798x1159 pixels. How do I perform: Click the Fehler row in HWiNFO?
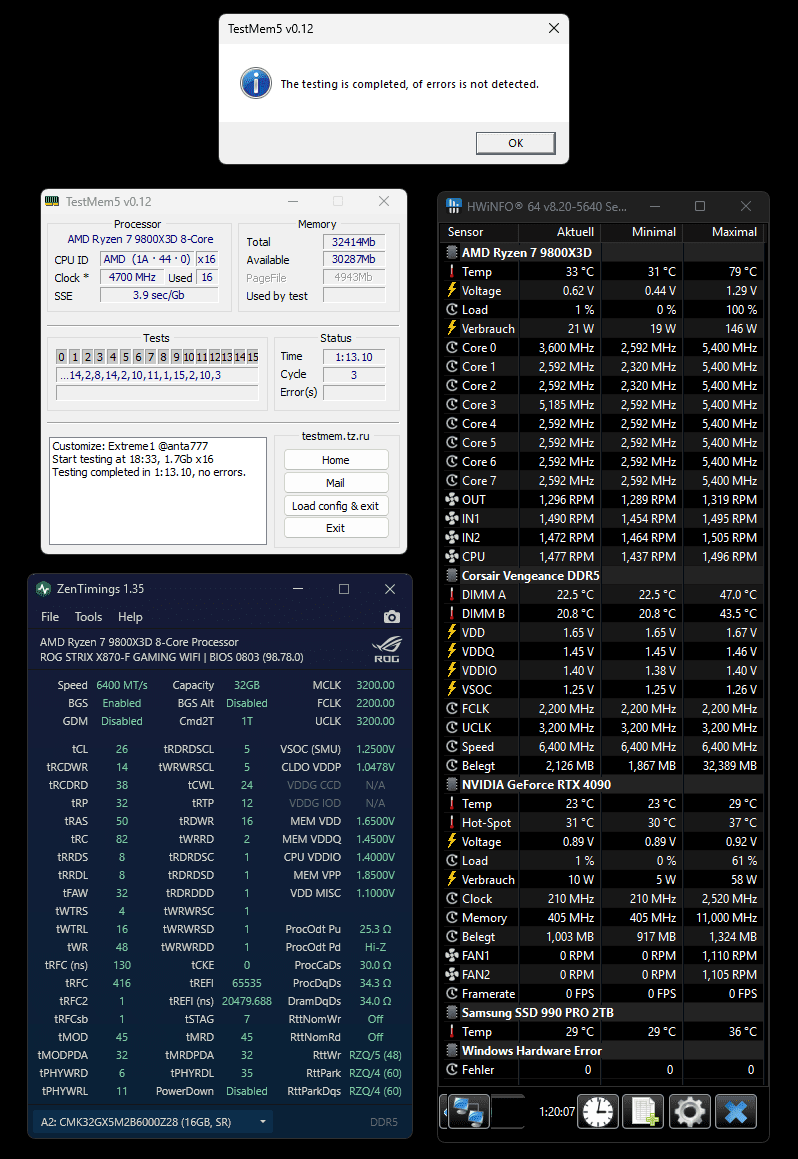602,1070
